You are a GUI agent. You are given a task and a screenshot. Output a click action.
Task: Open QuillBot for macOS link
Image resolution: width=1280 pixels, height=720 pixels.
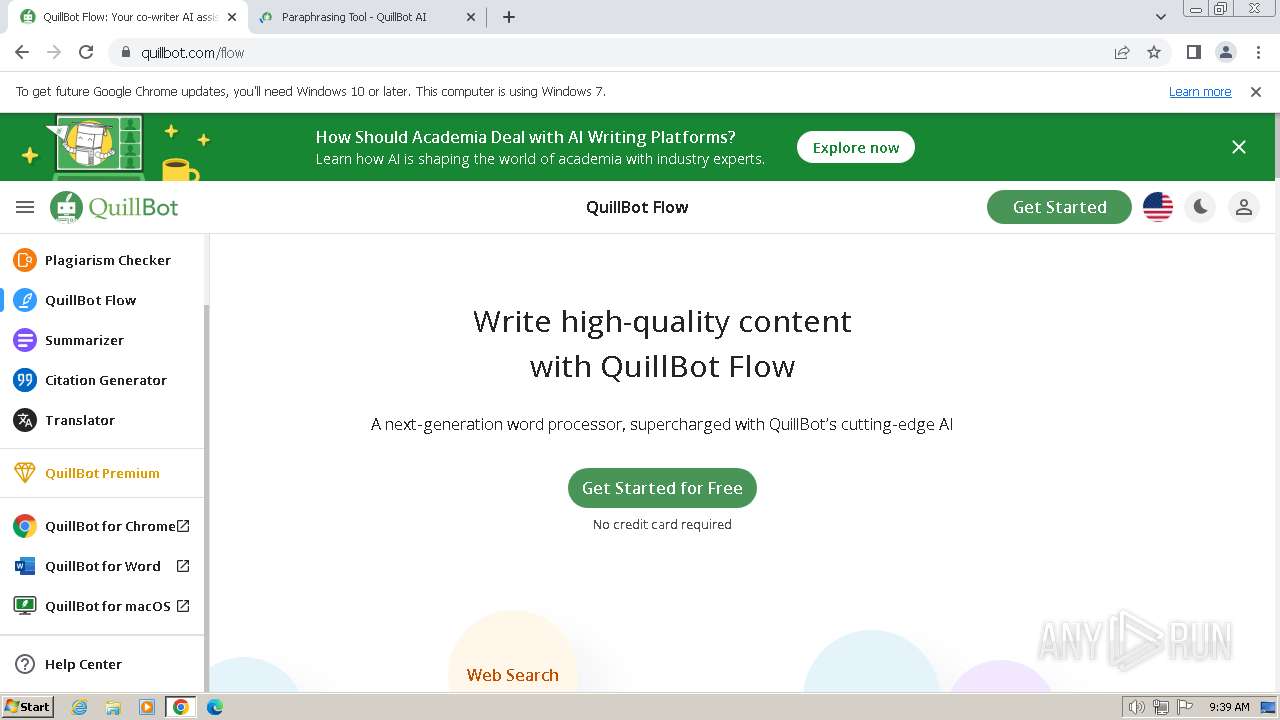coord(102,606)
